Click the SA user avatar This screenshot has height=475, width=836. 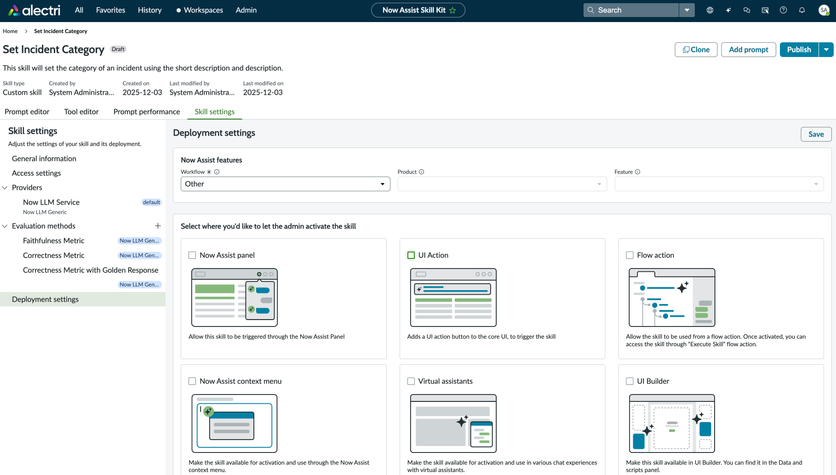coord(824,10)
